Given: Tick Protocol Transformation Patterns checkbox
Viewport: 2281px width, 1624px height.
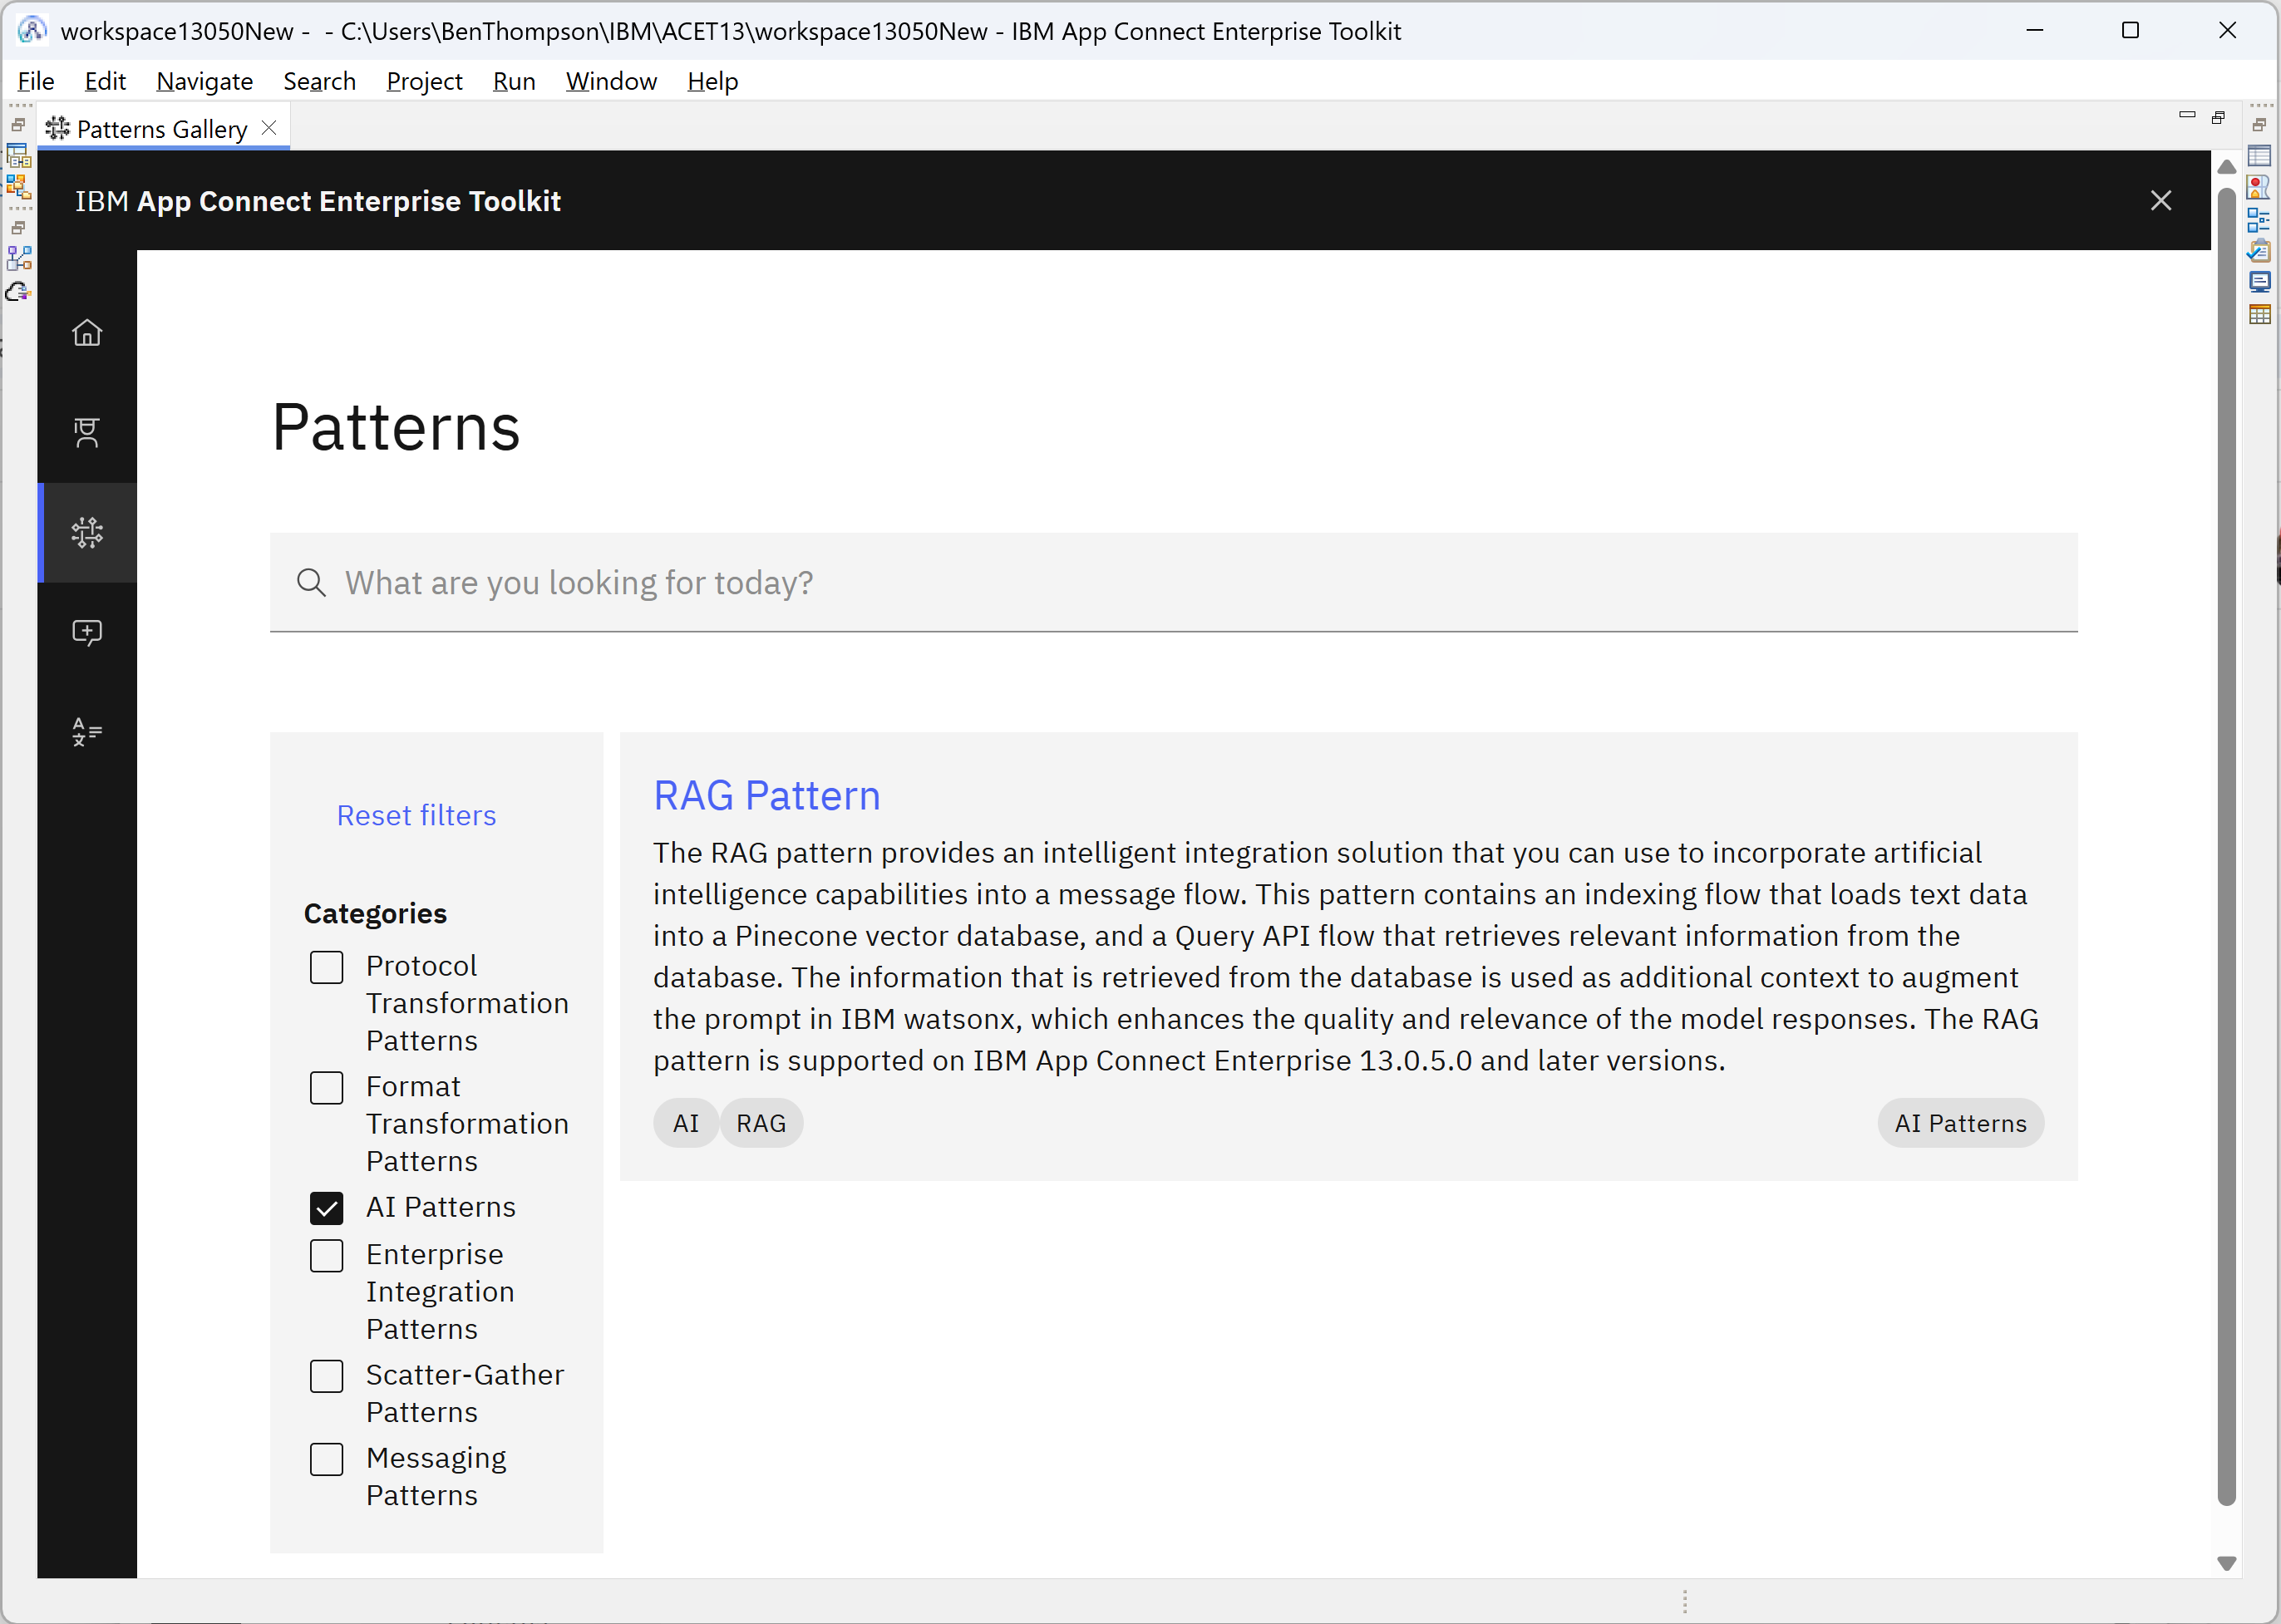Looking at the screenshot, I should [x=326, y=967].
